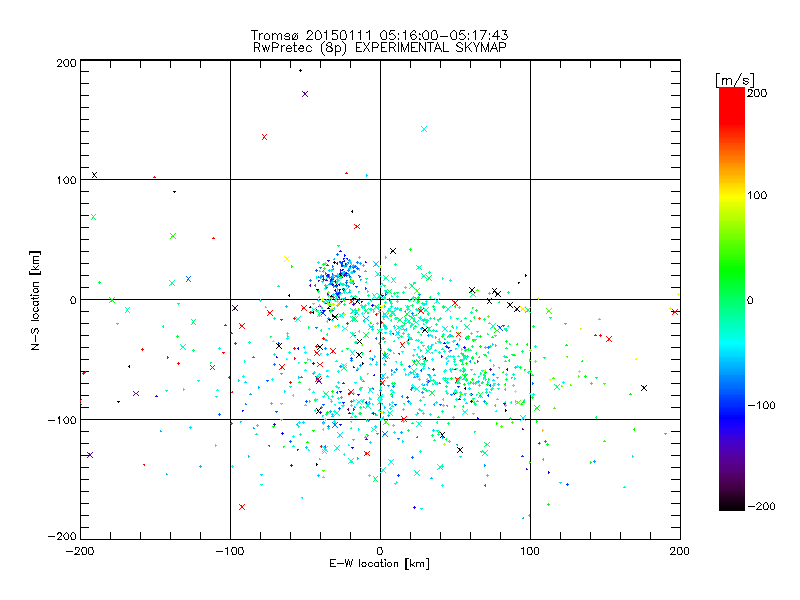Click the colorbar label "100"
800x600 pixels.
tap(757, 195)
